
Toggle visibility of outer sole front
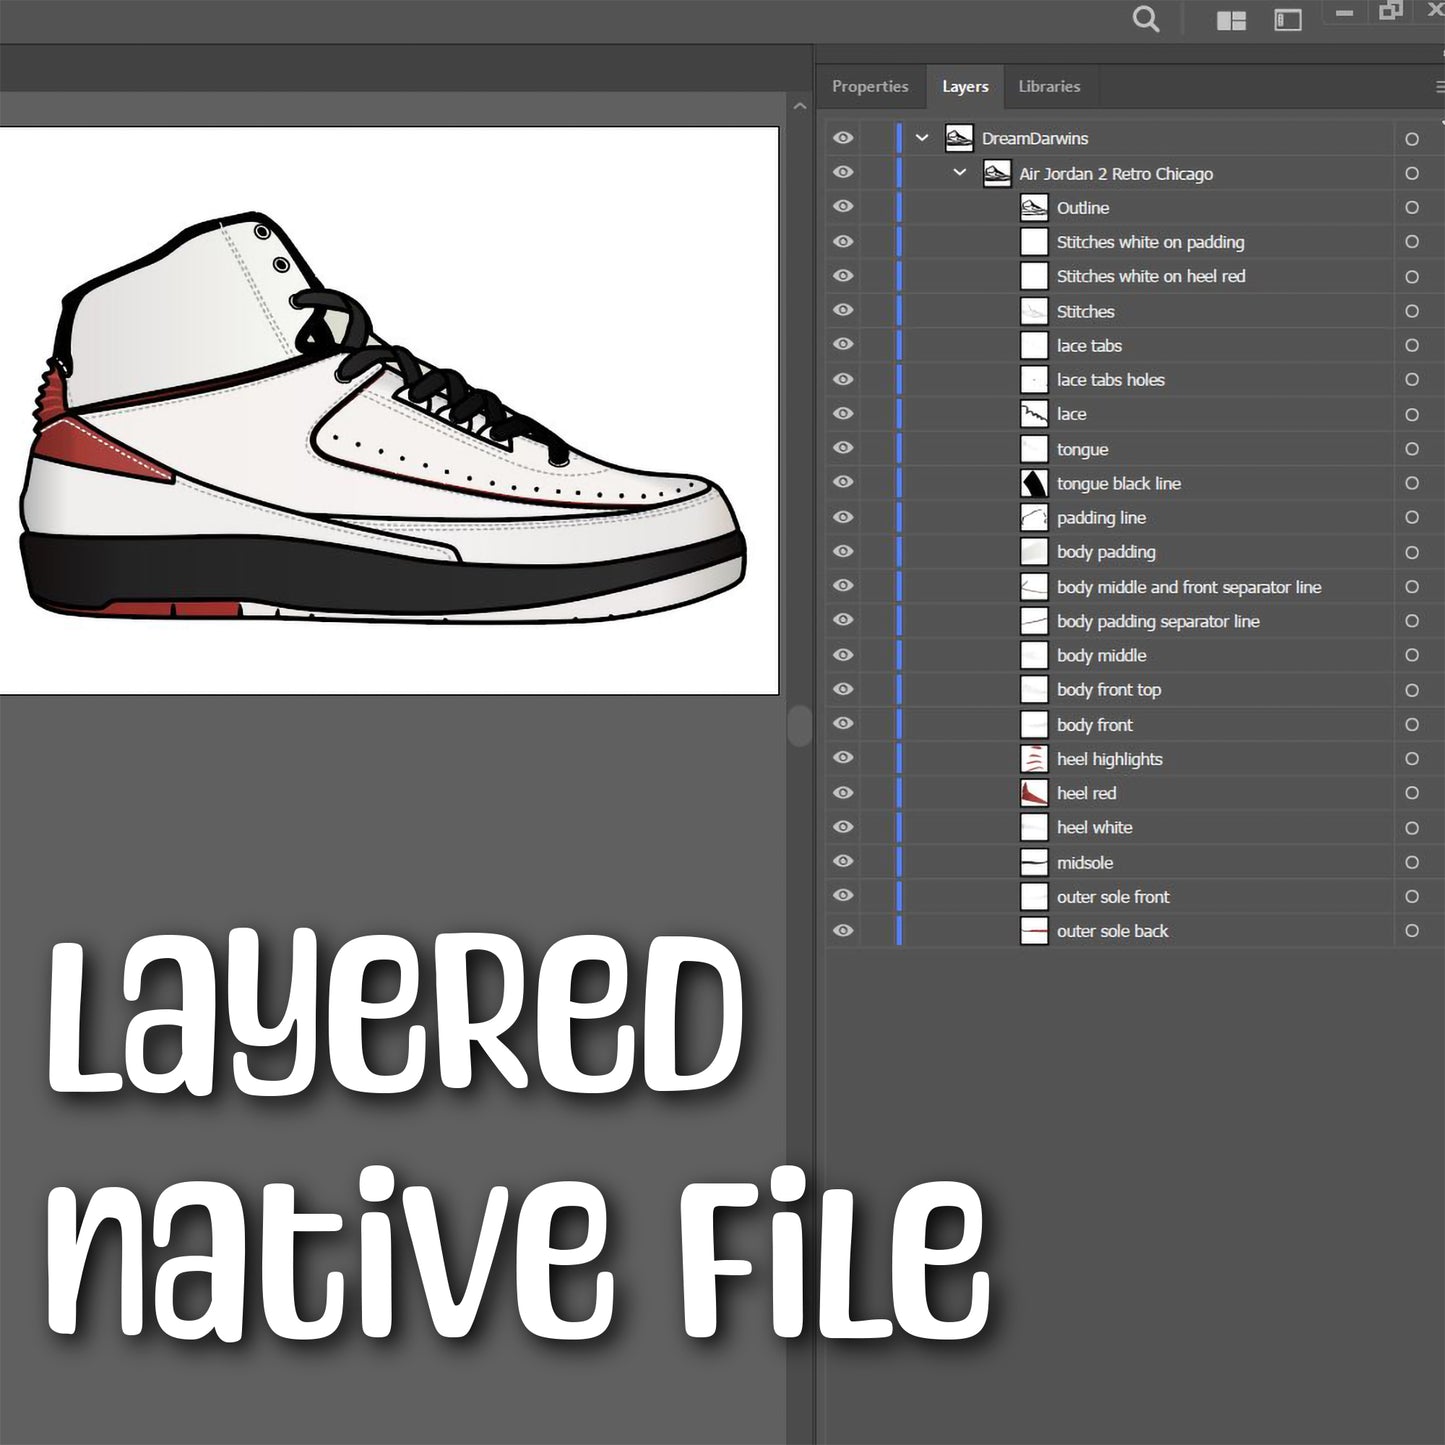[x=843, y=896]
